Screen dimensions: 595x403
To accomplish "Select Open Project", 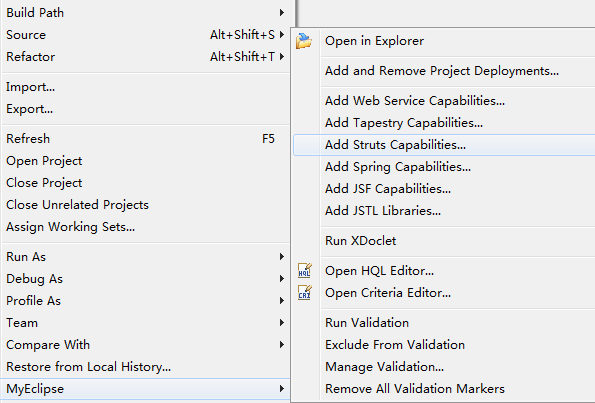I will [x=146, y=161].
